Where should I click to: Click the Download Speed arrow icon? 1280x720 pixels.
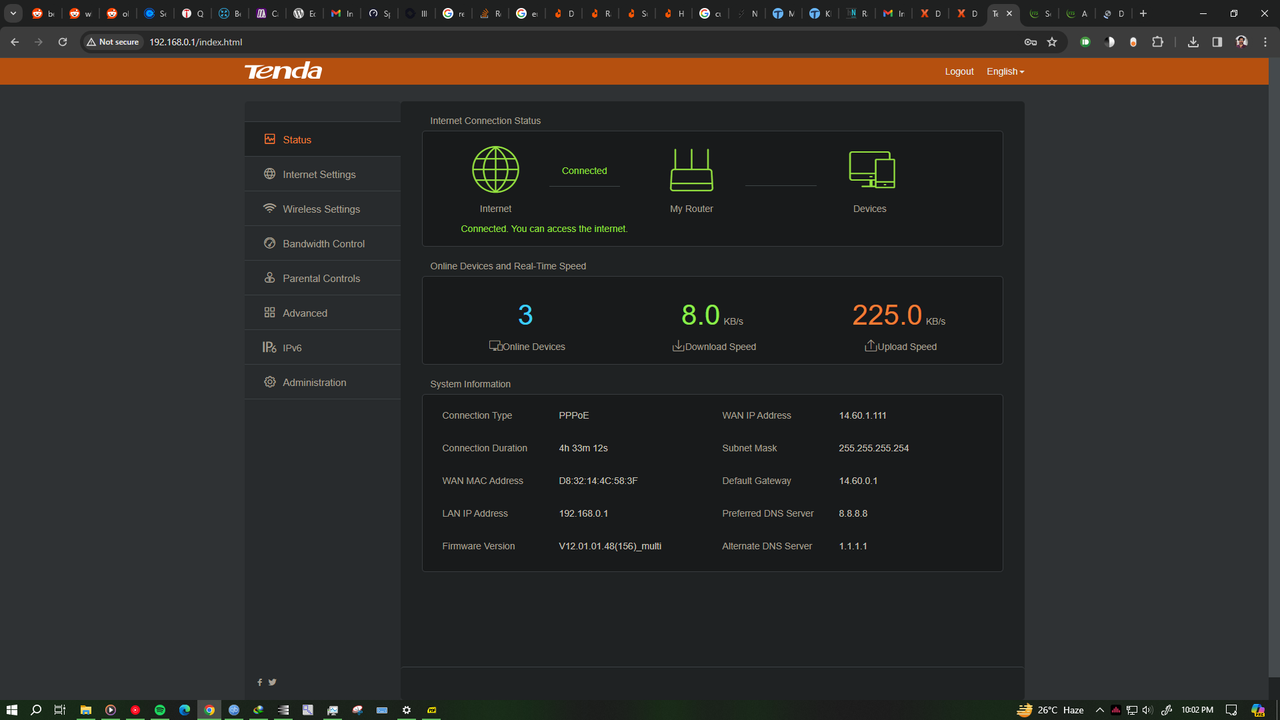click(678, 346)
